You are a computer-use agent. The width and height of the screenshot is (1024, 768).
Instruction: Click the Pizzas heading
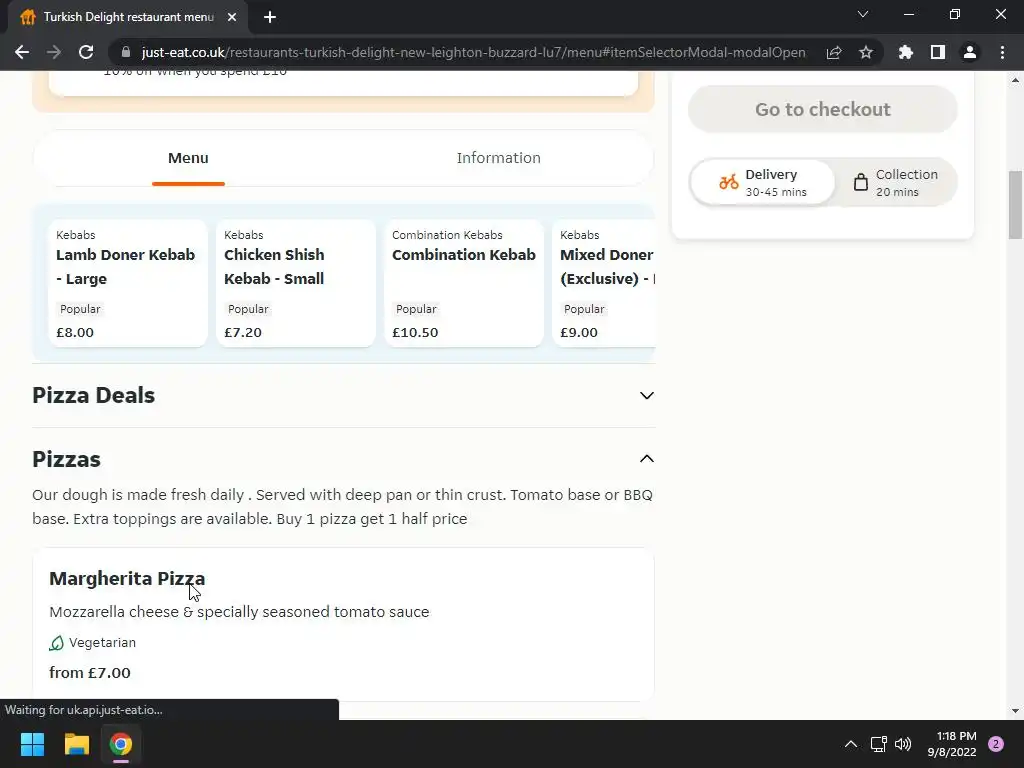(x=67, y=460)
